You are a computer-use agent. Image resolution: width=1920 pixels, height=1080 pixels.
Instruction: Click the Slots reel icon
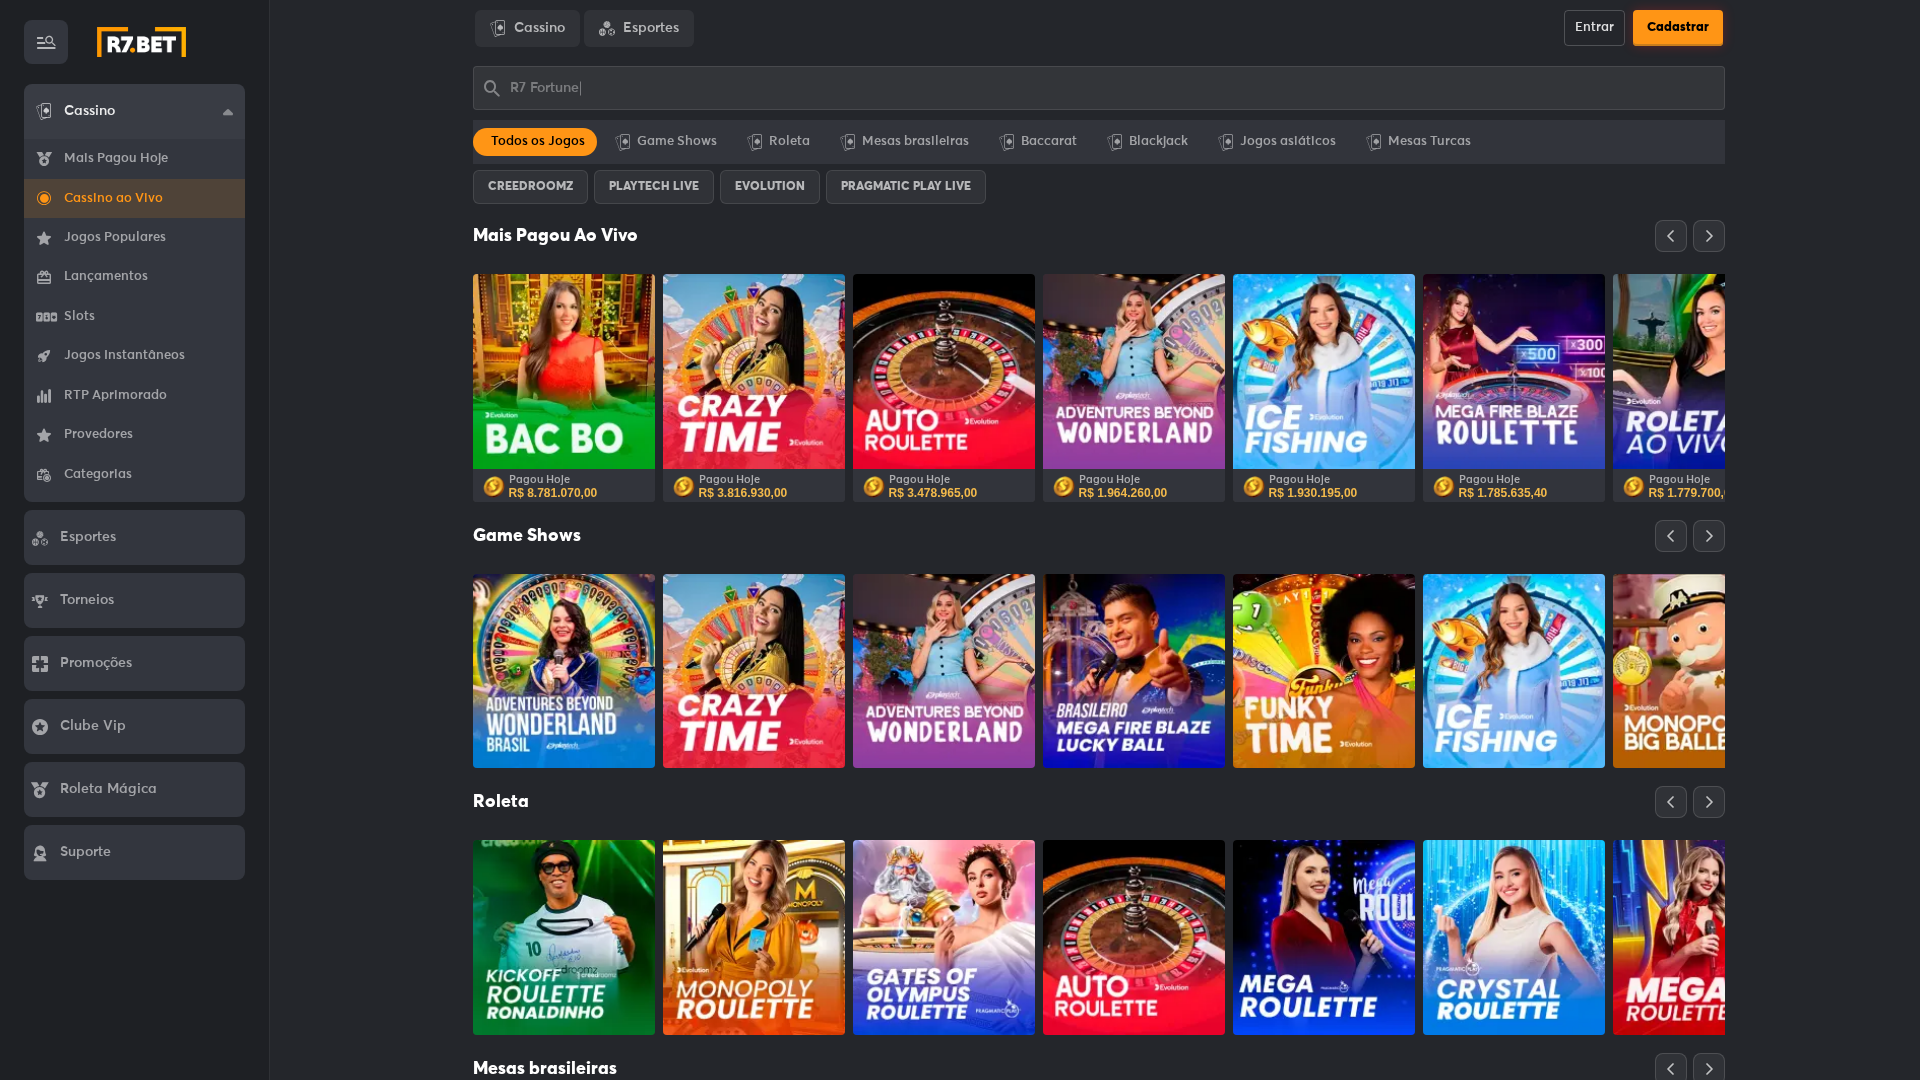[x=46, y=317]
